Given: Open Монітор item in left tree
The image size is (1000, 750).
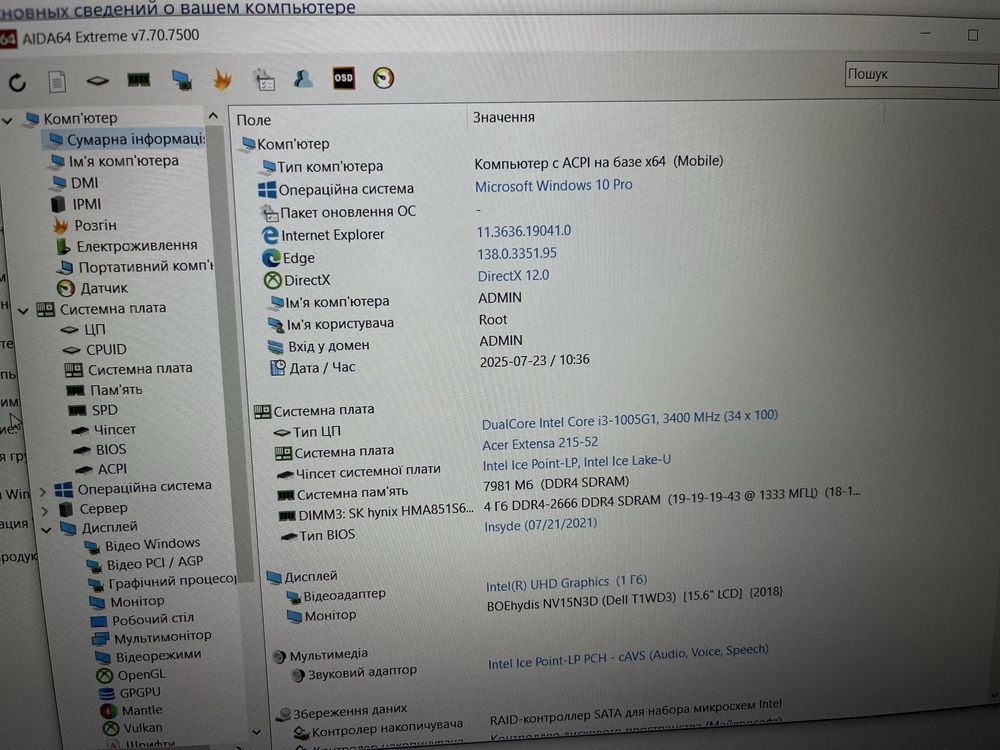Looking at the screenshot, I should click(127, 601).
